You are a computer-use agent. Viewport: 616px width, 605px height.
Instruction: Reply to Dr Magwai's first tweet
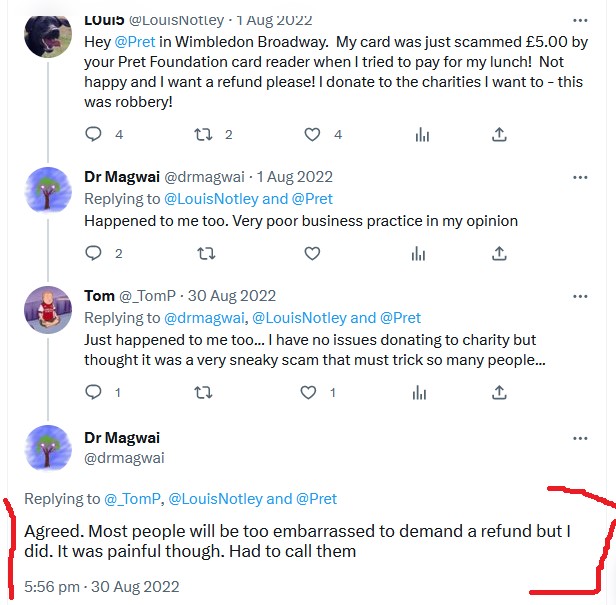[93, 254]
